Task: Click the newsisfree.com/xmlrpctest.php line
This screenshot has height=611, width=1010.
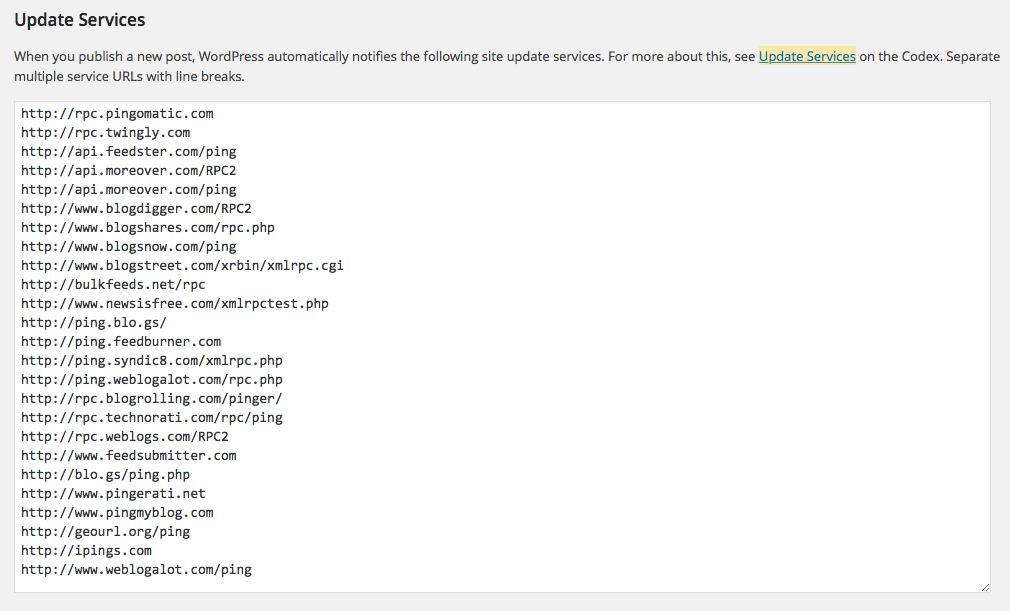Action: click(x=175, y=304)
